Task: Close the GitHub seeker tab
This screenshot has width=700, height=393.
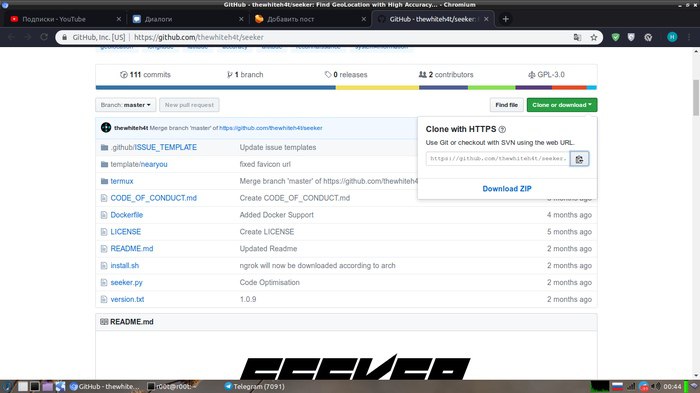Action: (486, 19)
